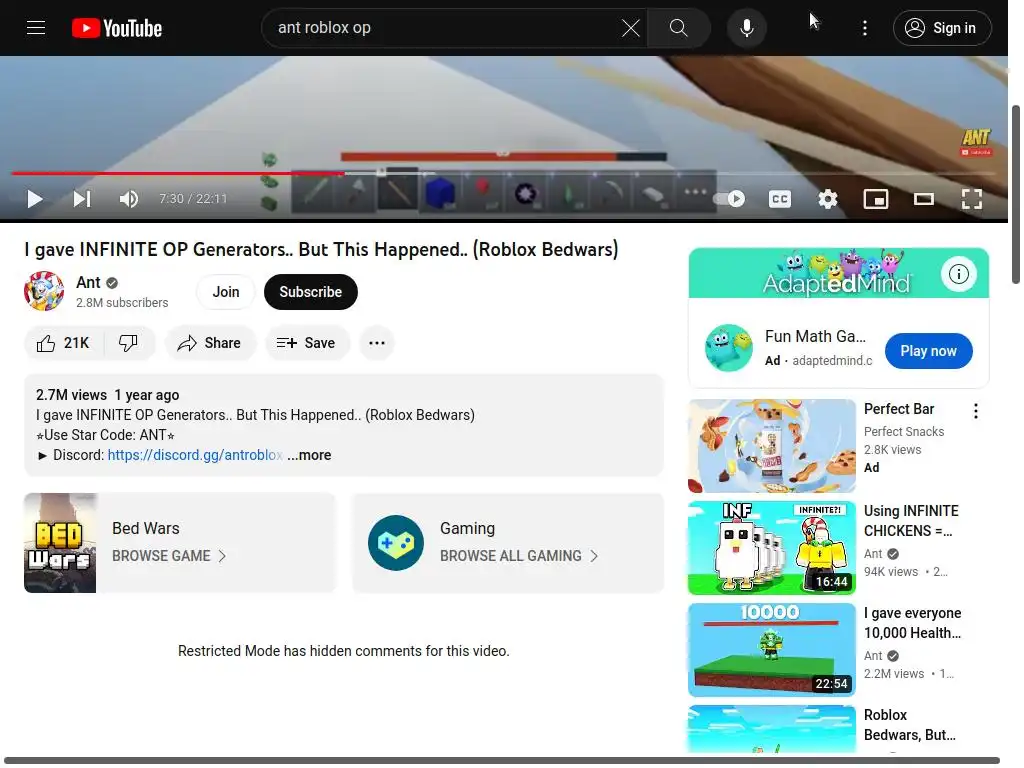Open options menu for Perfect Bar ad
The image size is (1024, 768).
point(976,411)
